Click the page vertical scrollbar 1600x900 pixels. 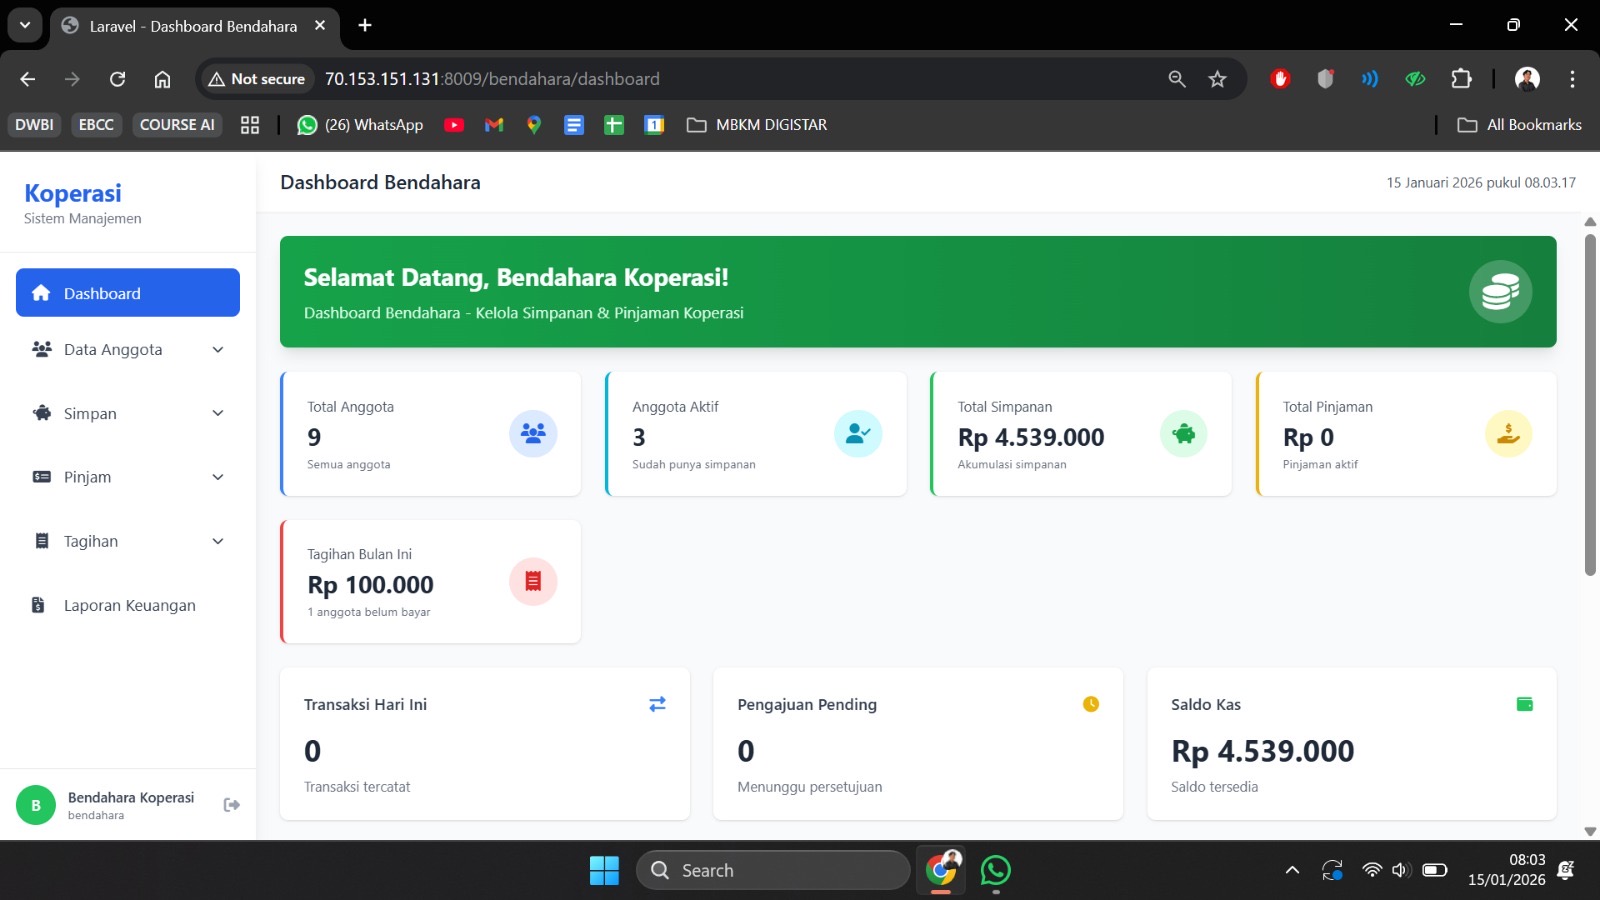1590,405
